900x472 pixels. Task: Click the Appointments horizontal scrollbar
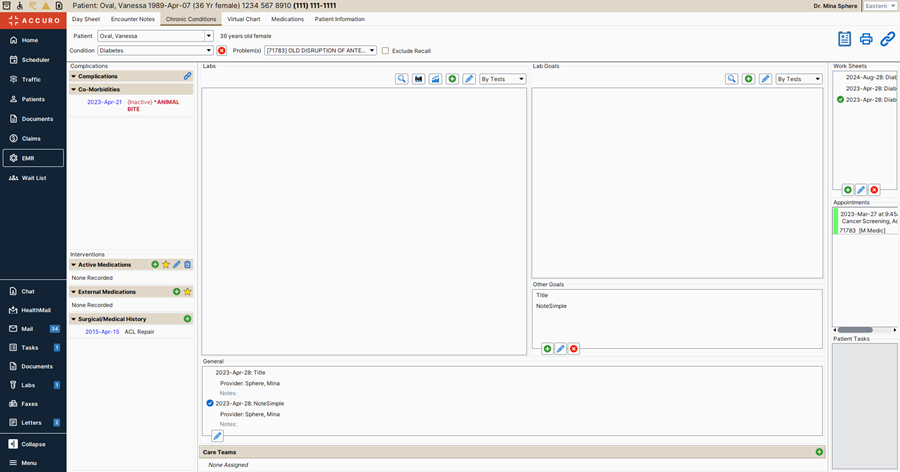[855, 329]
